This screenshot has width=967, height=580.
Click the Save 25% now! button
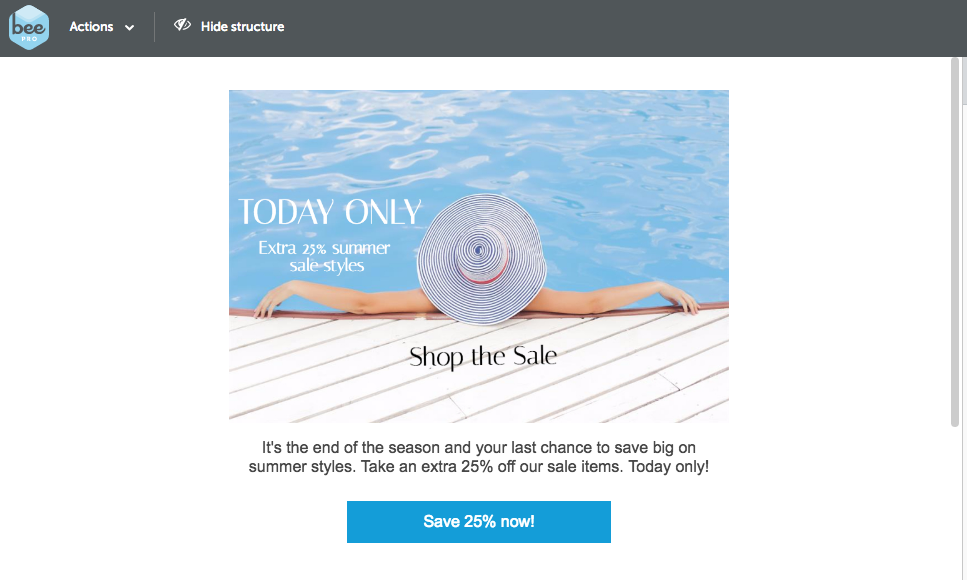pos(479,522)
